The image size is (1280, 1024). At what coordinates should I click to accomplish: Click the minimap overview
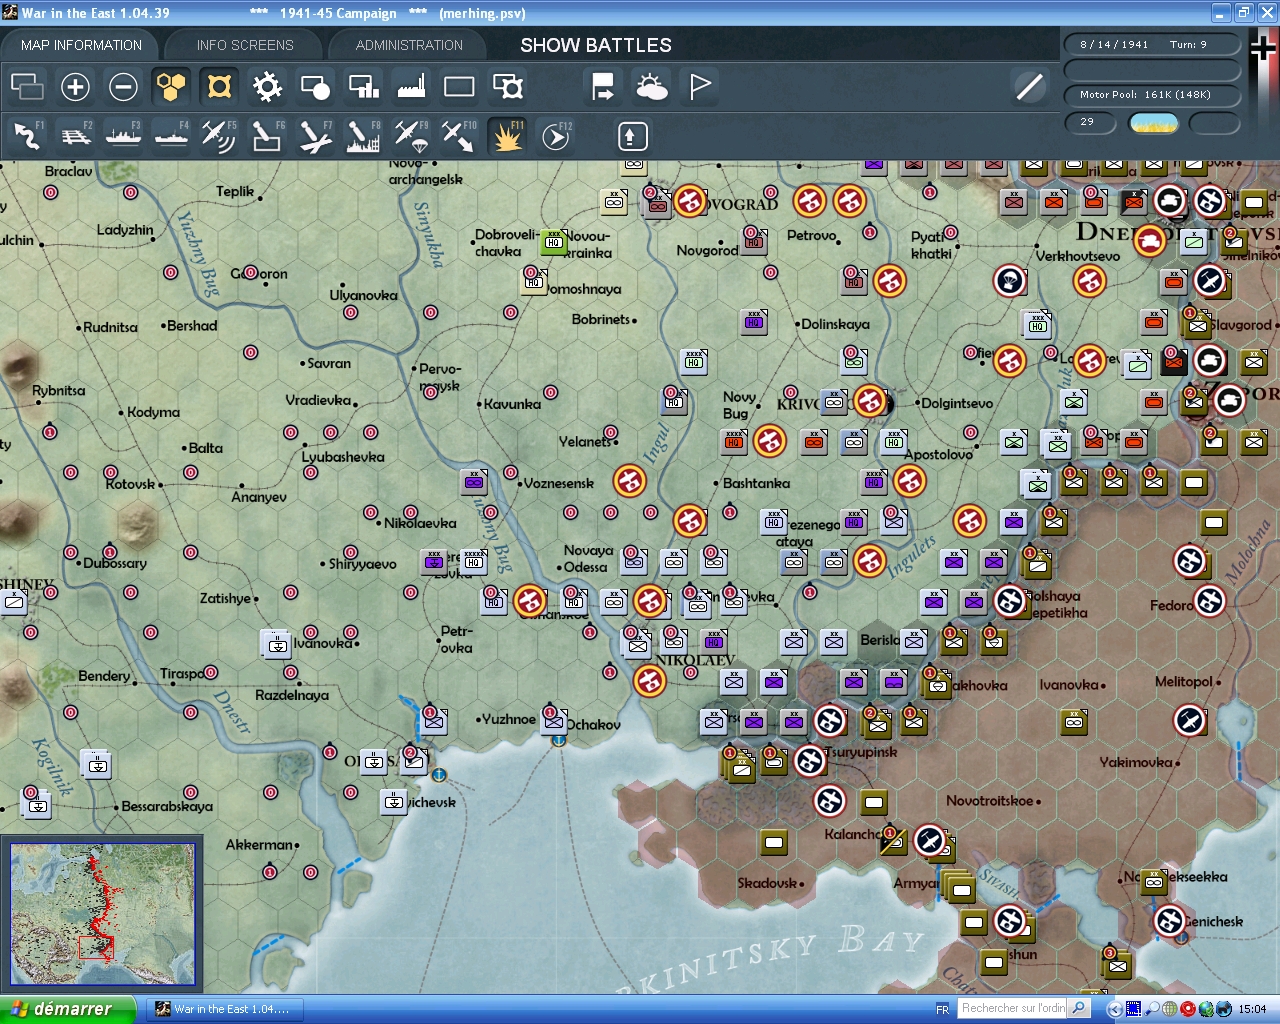click(x=102, y=915)
